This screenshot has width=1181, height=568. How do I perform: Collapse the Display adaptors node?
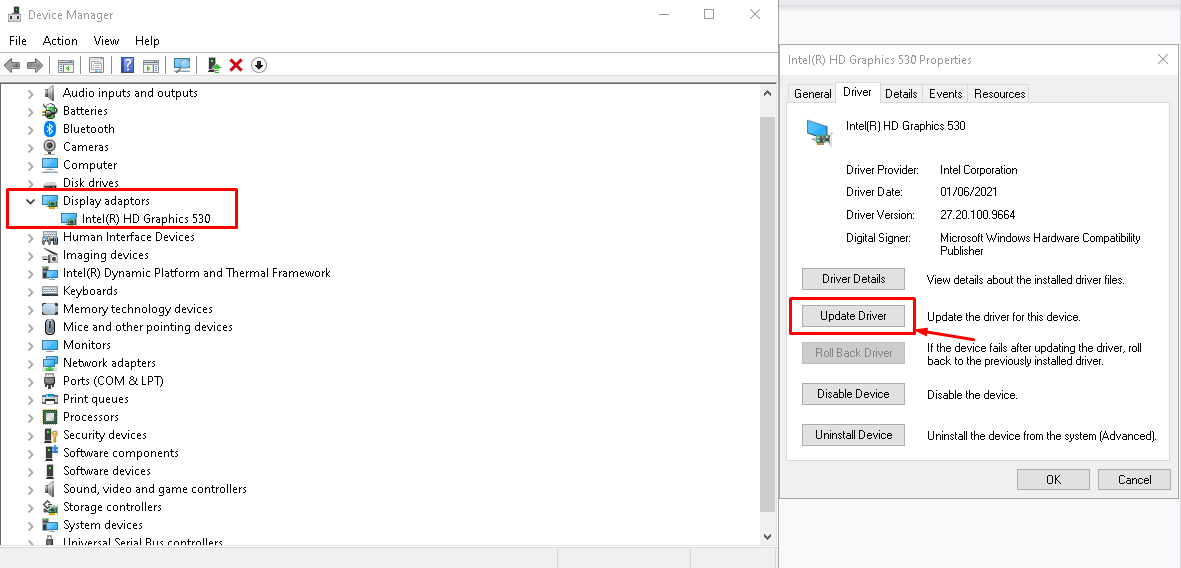tap(30, 201)
